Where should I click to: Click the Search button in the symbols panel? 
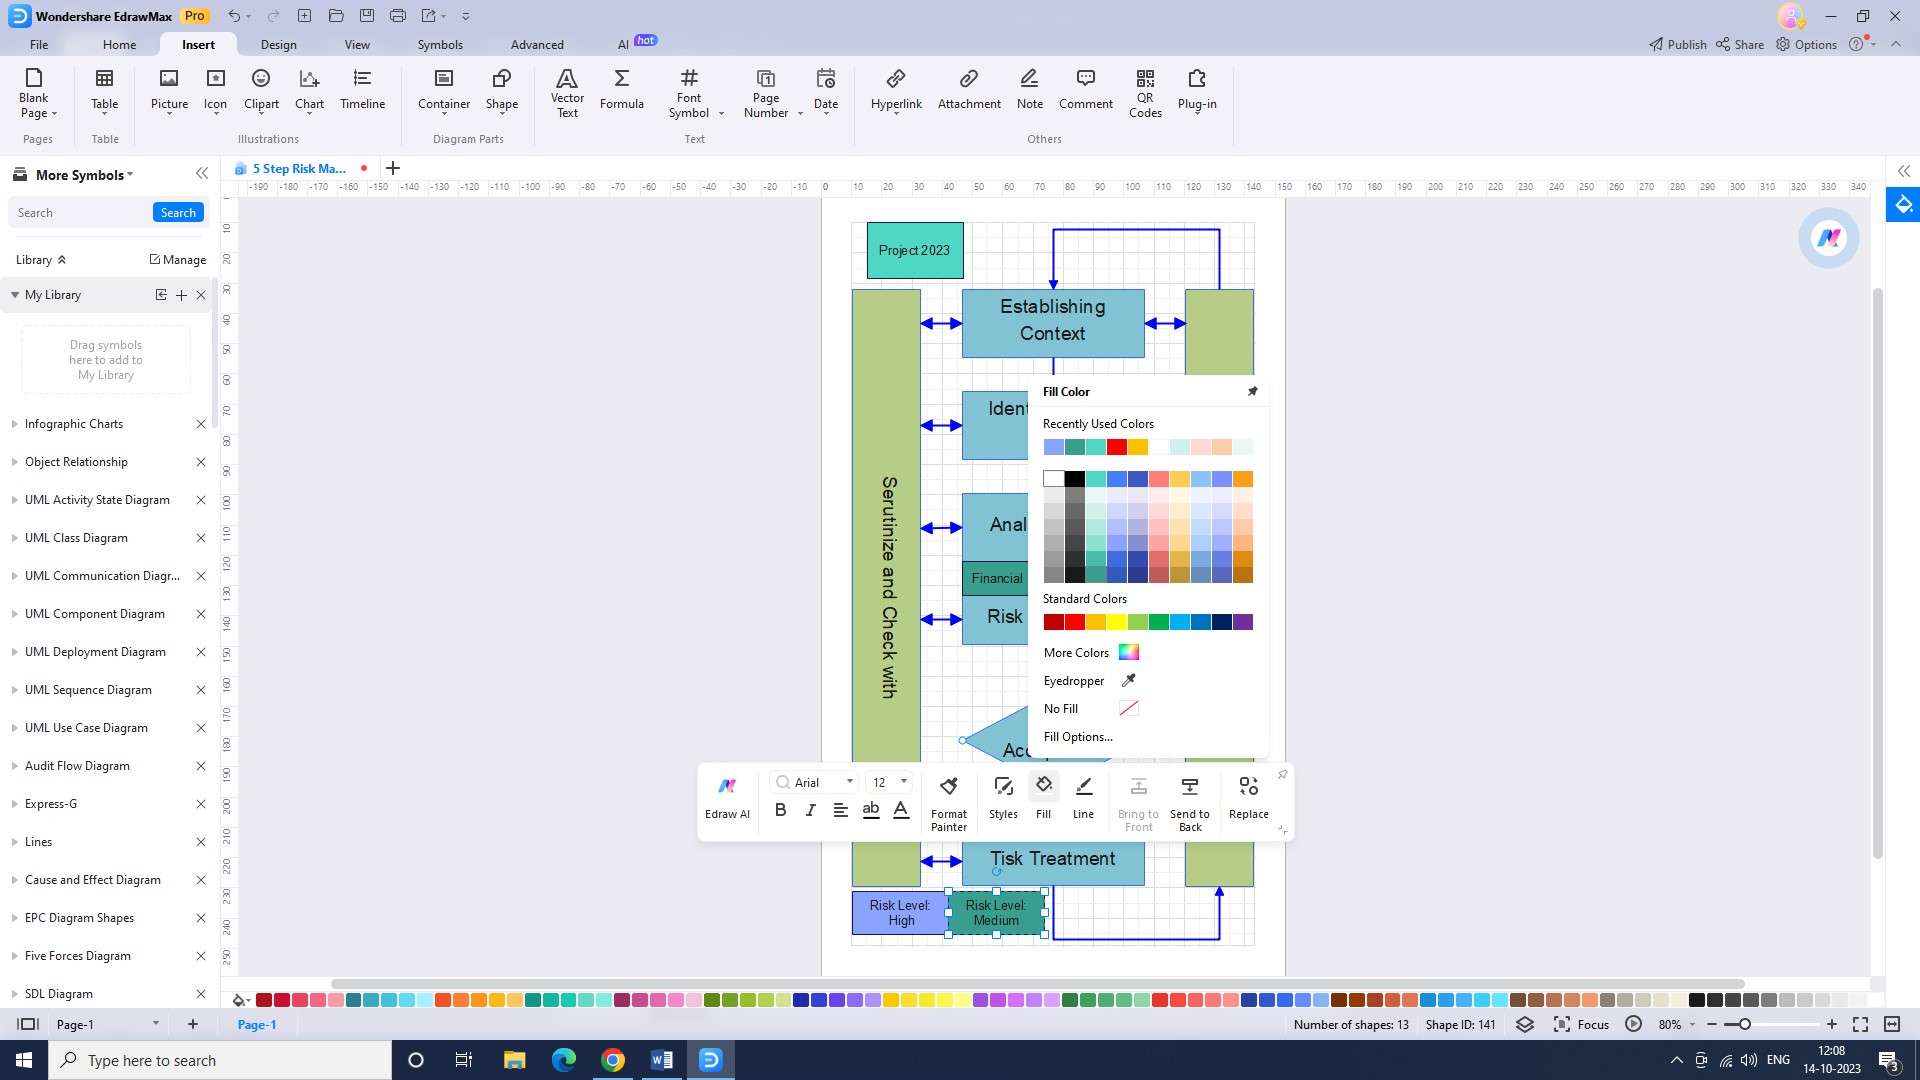pyautogui.click(x=178, y=213)
